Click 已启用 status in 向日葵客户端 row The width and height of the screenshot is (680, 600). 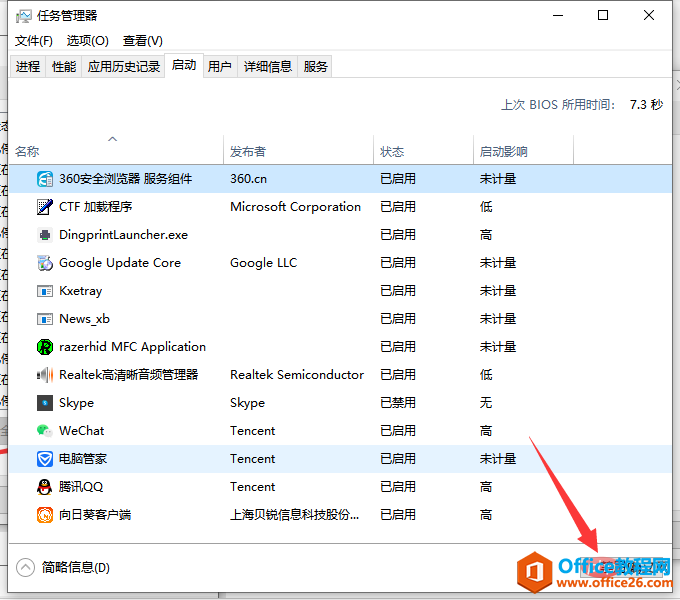(398, 515)
